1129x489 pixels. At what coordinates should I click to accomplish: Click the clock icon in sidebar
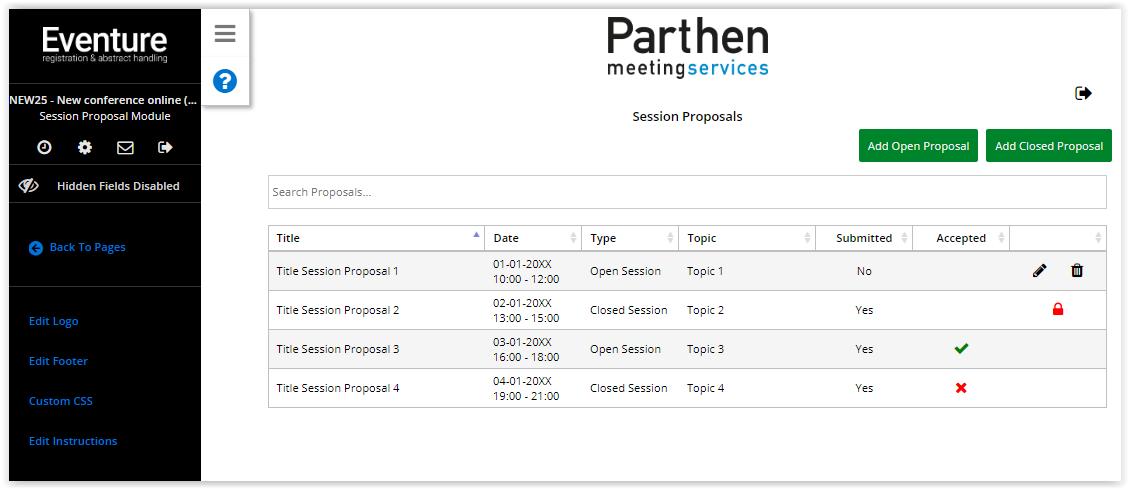[45, 147]
